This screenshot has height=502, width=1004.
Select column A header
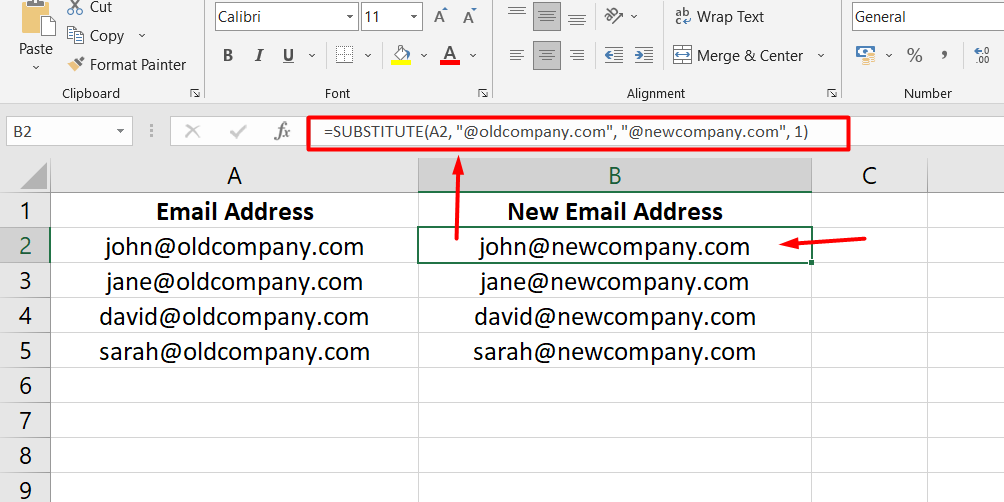234,175
